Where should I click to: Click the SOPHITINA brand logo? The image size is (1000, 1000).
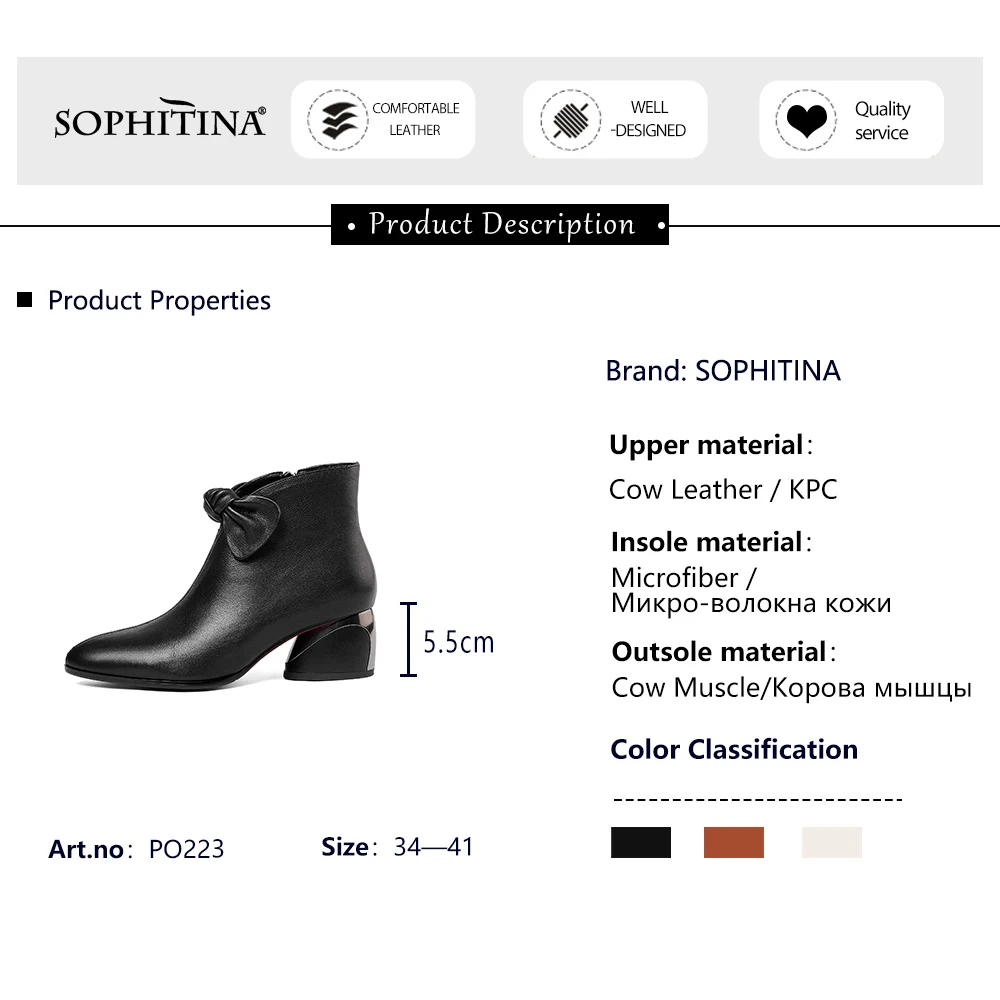[x=160, y=120]
